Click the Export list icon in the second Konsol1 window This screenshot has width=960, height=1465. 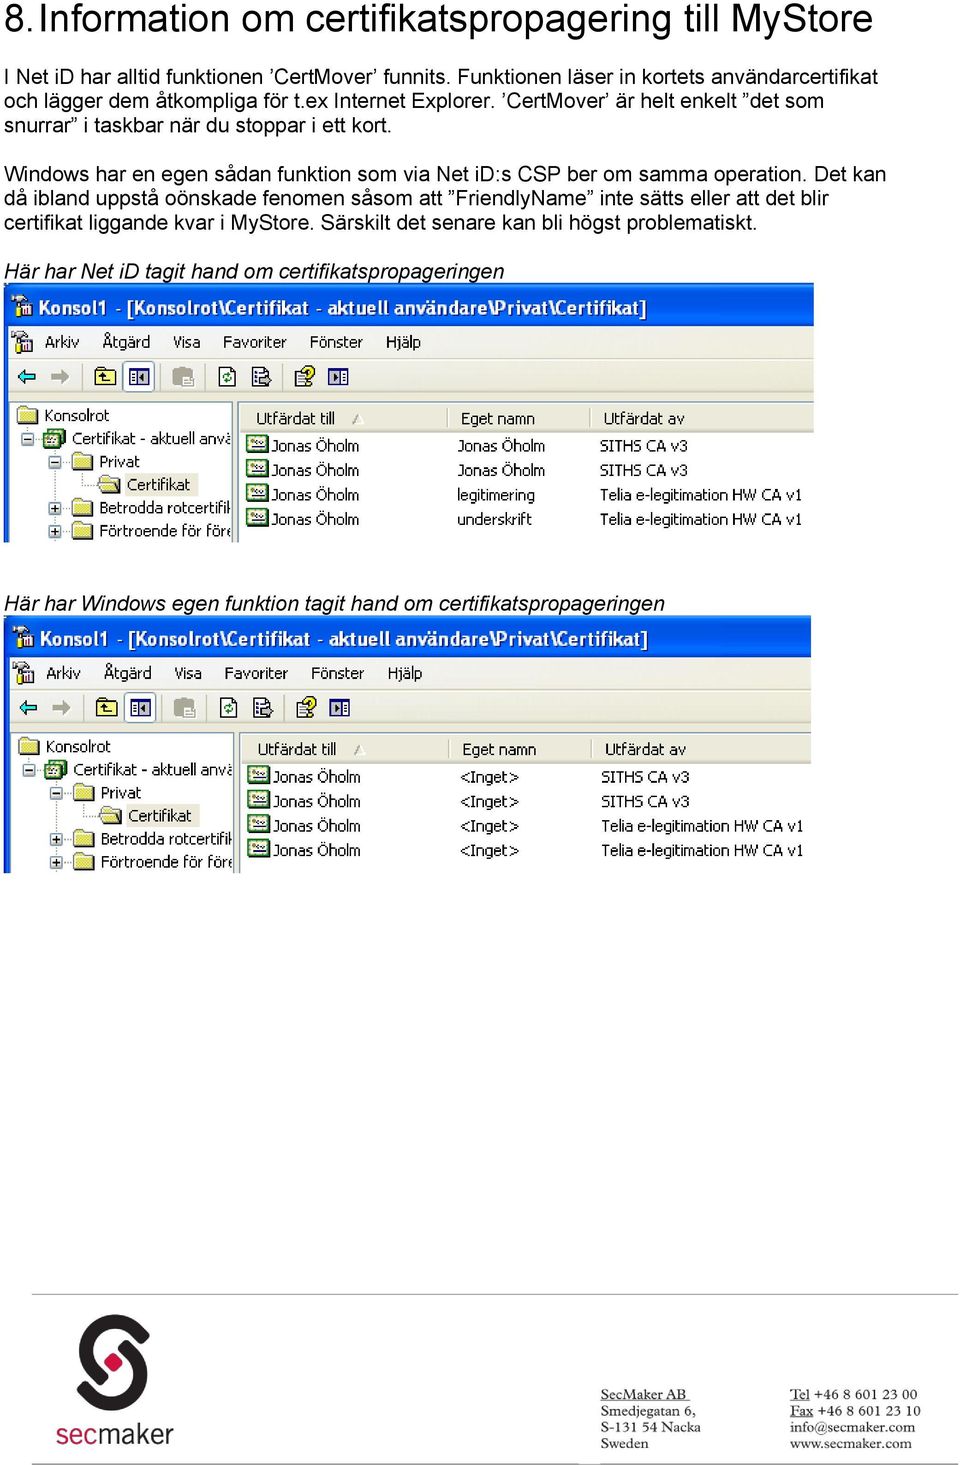(x=262, y=708)
